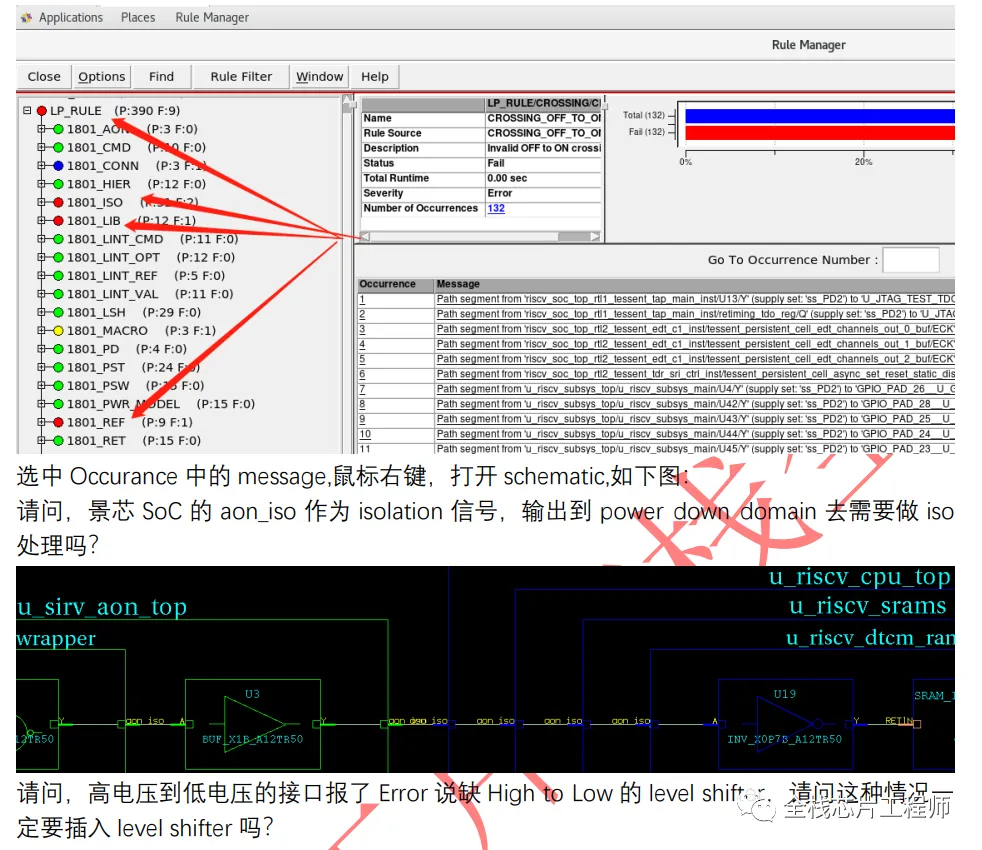Select the 1801_LSH rule group
This screenshot has width=982, height=850.
coord(96,312)
